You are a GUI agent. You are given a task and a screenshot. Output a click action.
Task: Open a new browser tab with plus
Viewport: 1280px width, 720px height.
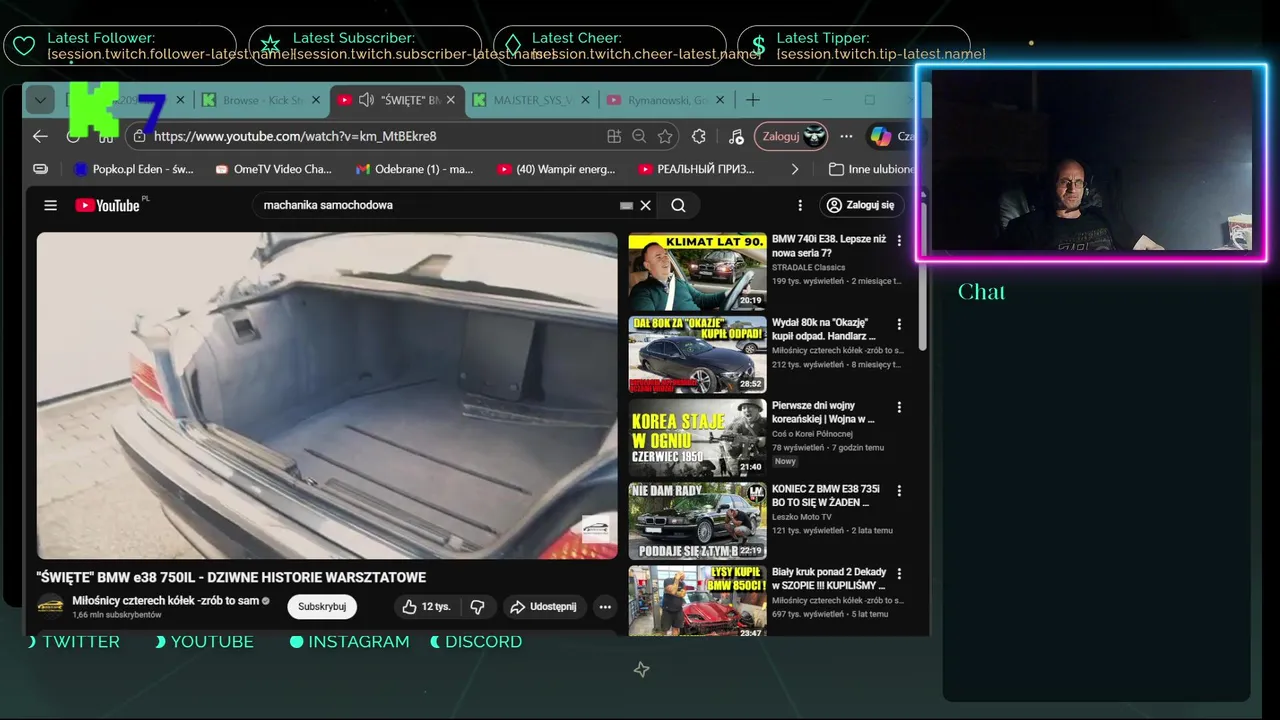coord(753,100)
